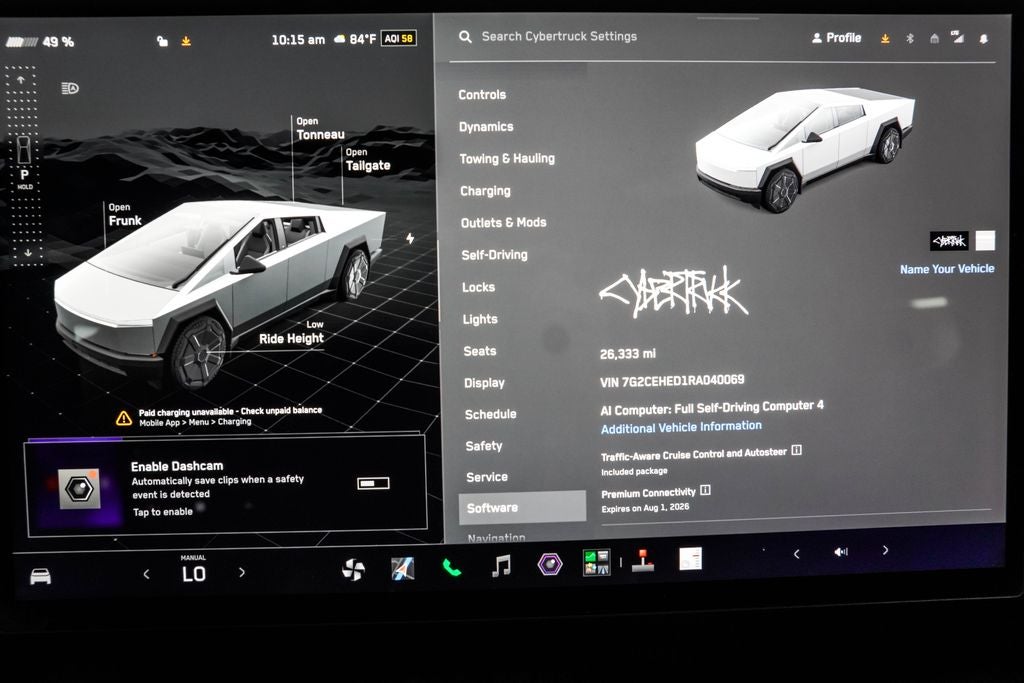
Task: Click the Name Your Vehicle link
Action: point(947,268)
